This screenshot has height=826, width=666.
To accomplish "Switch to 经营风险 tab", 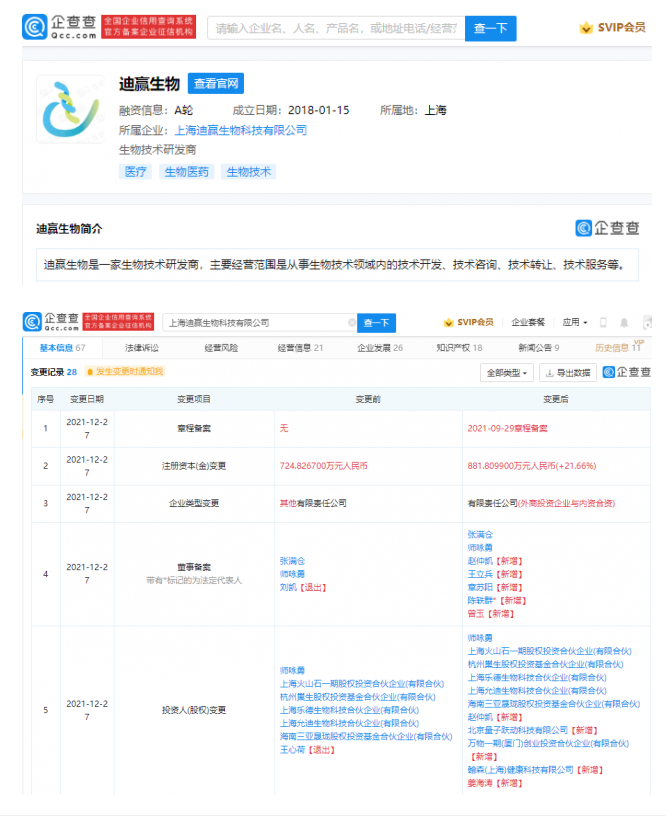I will [221, 348].
